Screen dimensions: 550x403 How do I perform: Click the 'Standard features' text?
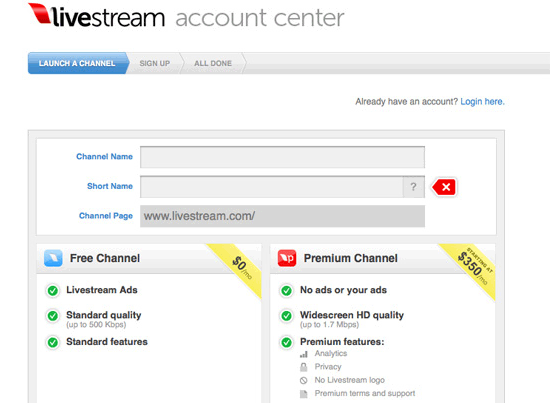click(107, 342)
